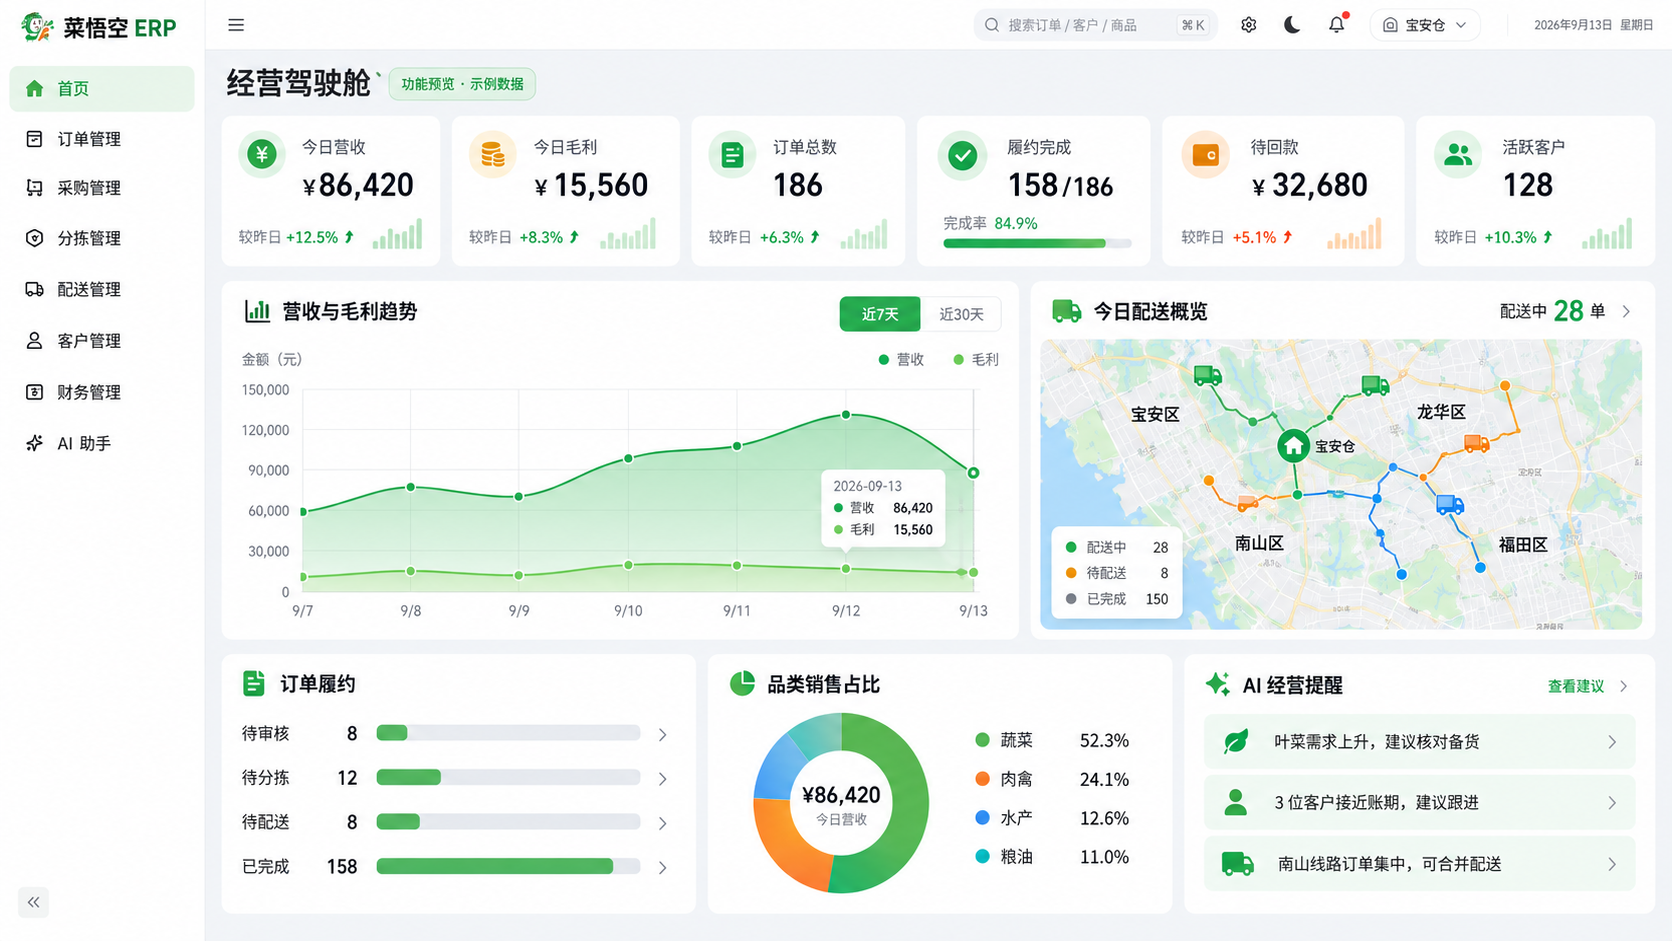Click the 待配送 progress bar
The width and height of the screenshot is (1672, 941).
(508, 822)
